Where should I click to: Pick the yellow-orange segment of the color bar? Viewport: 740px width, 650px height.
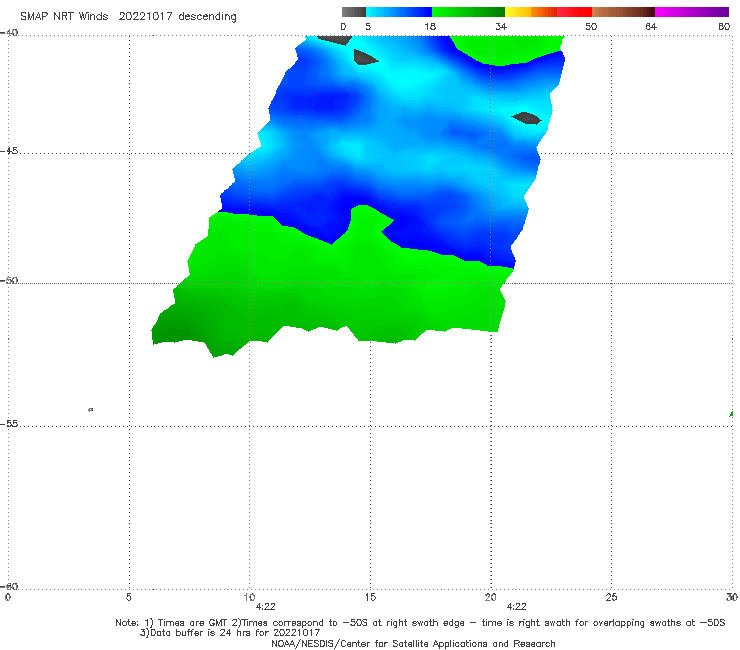[530, 12]
